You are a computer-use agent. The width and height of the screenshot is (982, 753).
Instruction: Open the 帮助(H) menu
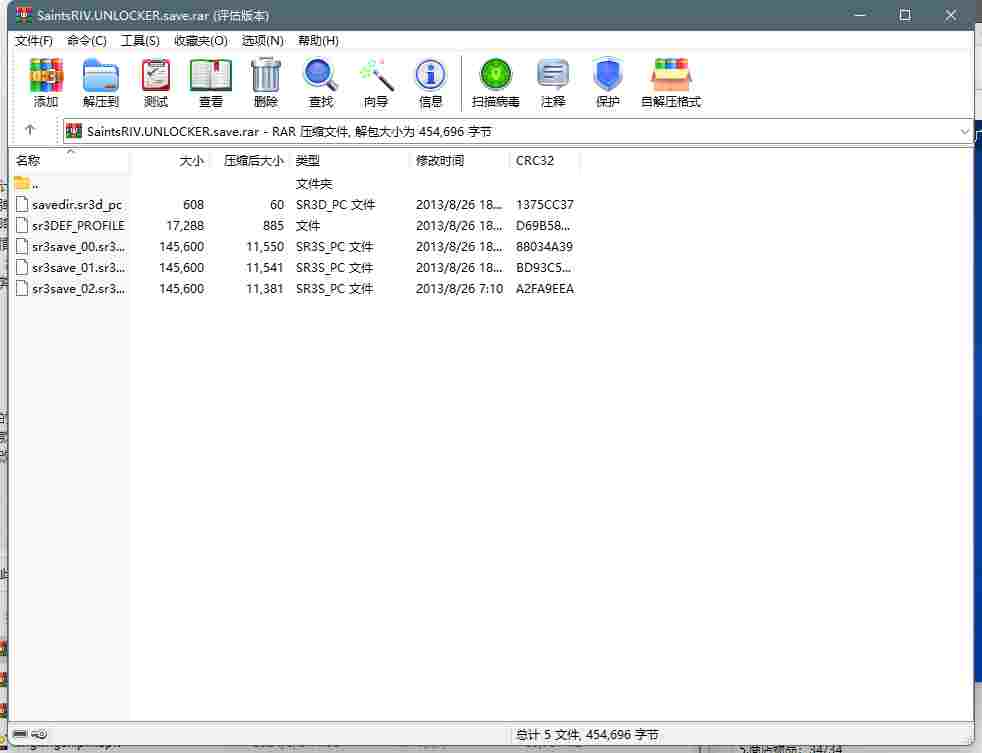point(318,41)
